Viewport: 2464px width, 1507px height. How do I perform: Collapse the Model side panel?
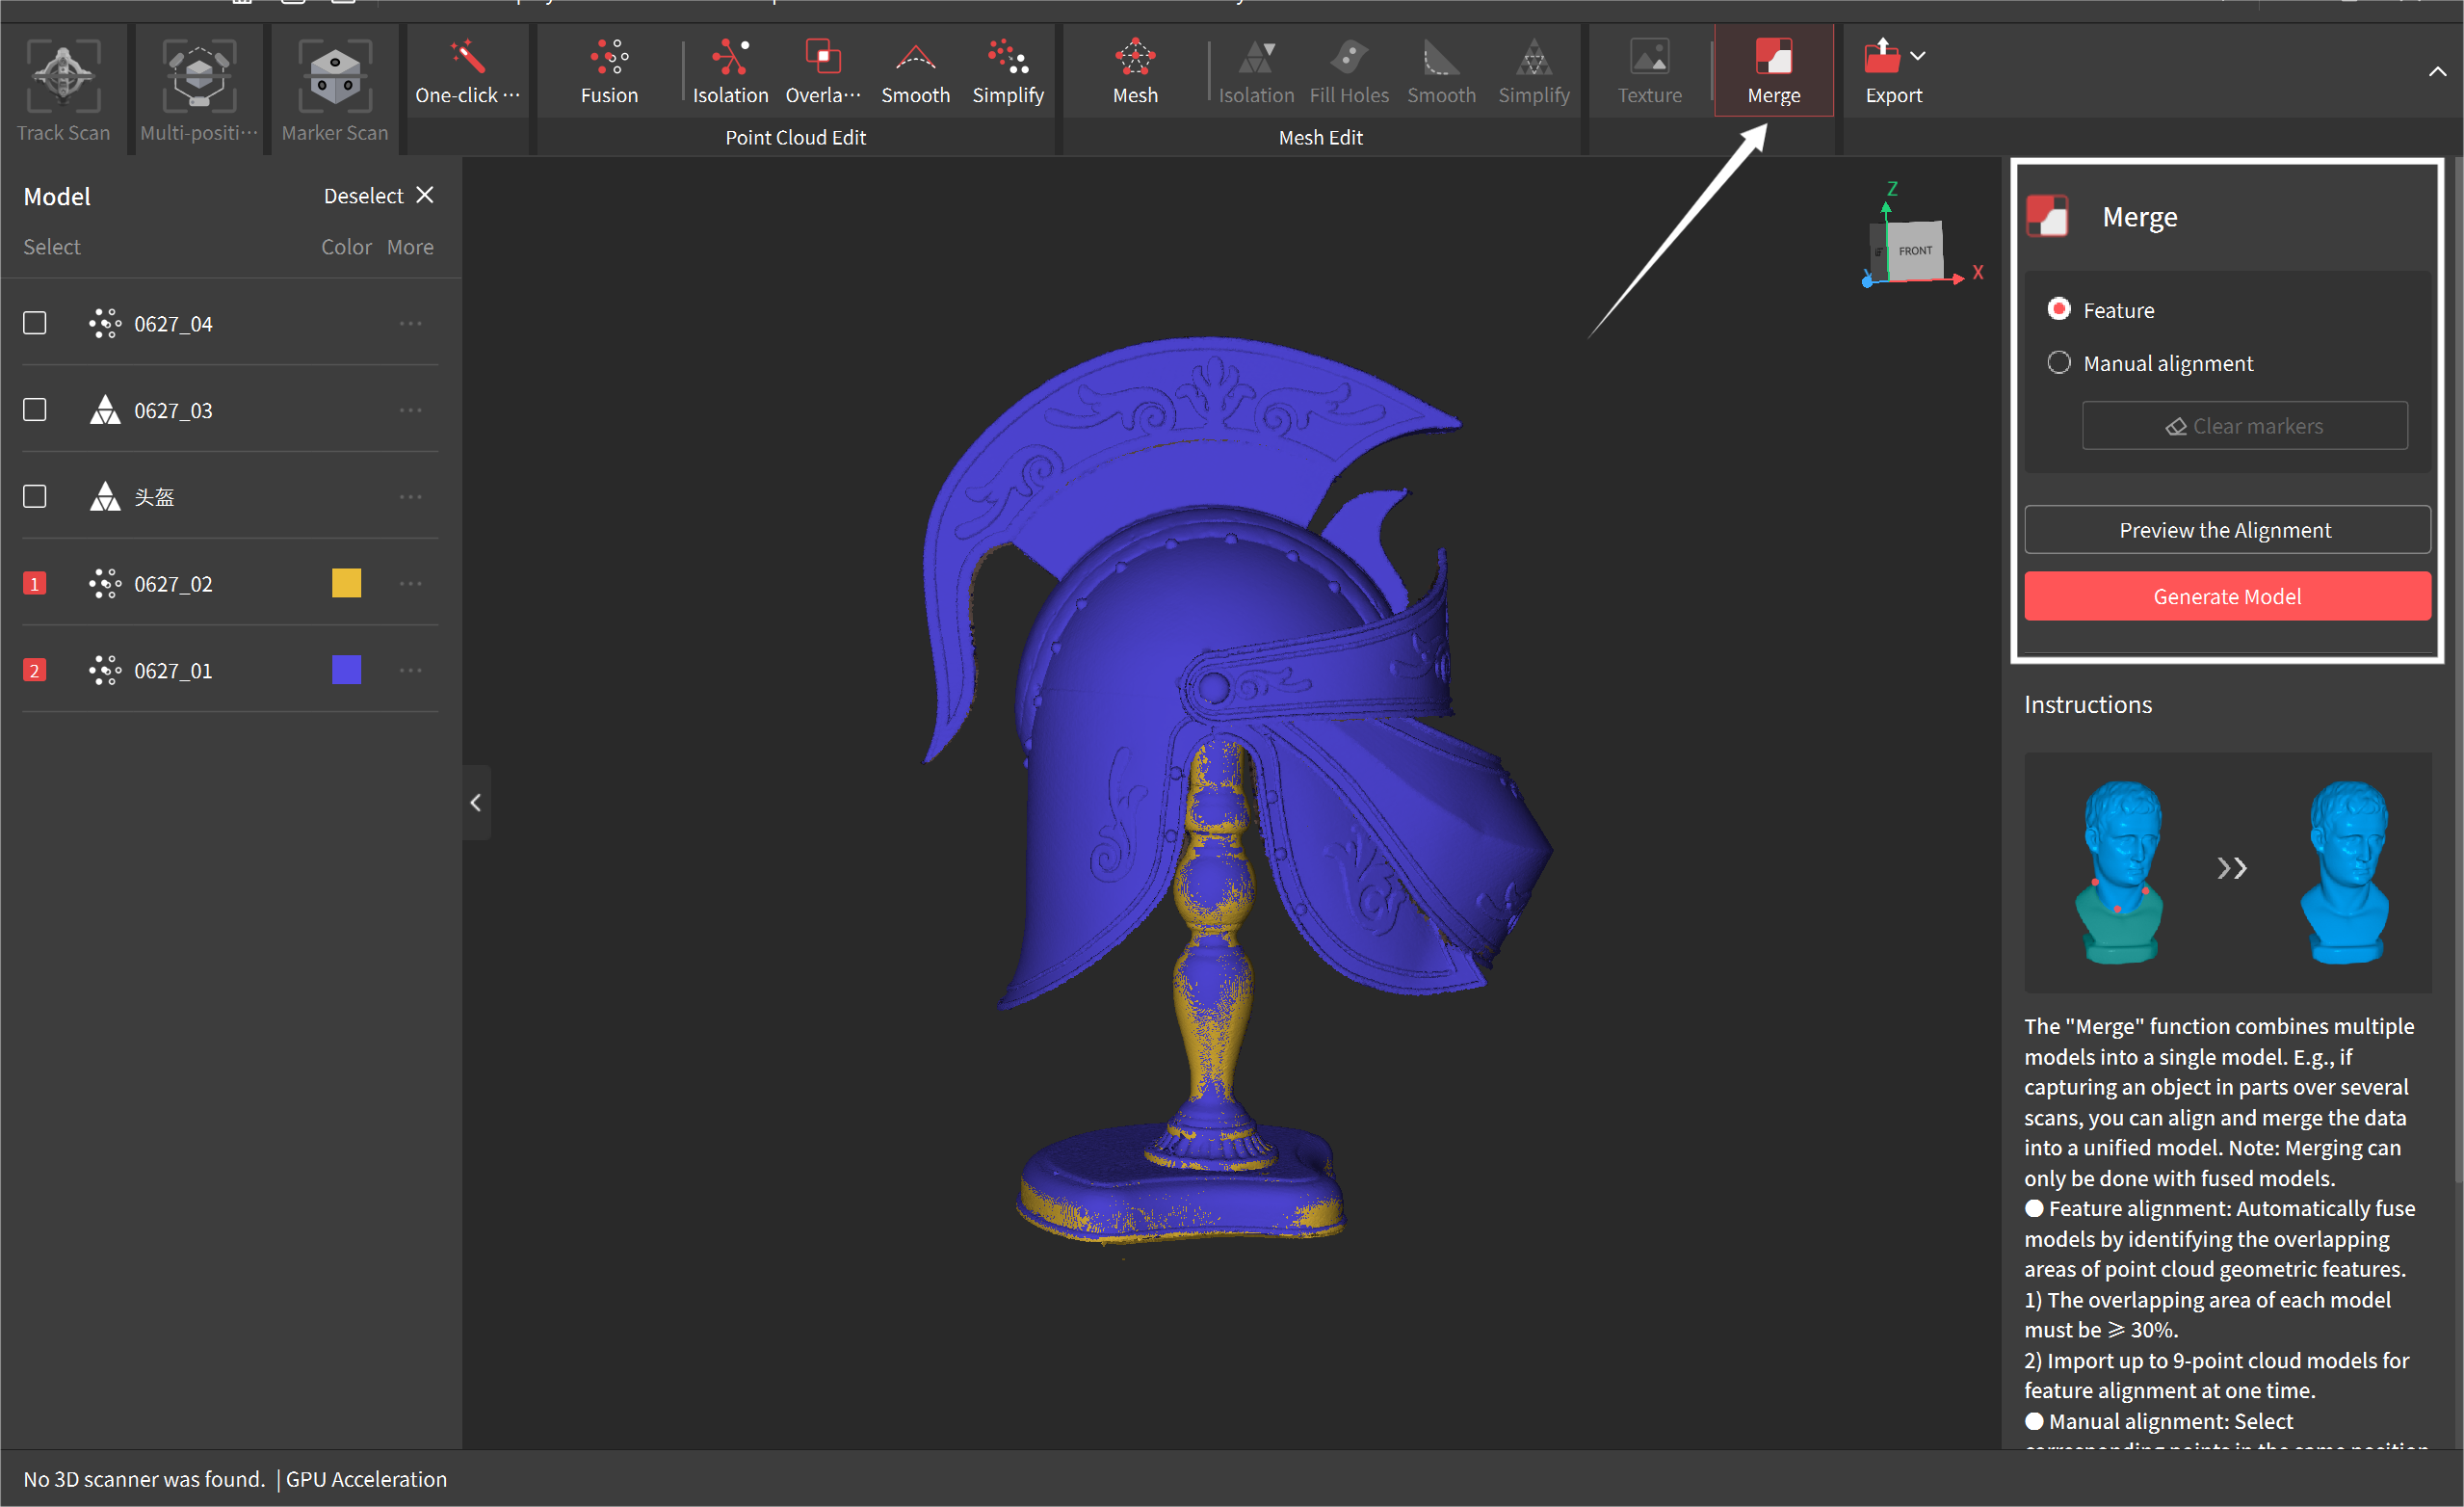coord(476,802)
